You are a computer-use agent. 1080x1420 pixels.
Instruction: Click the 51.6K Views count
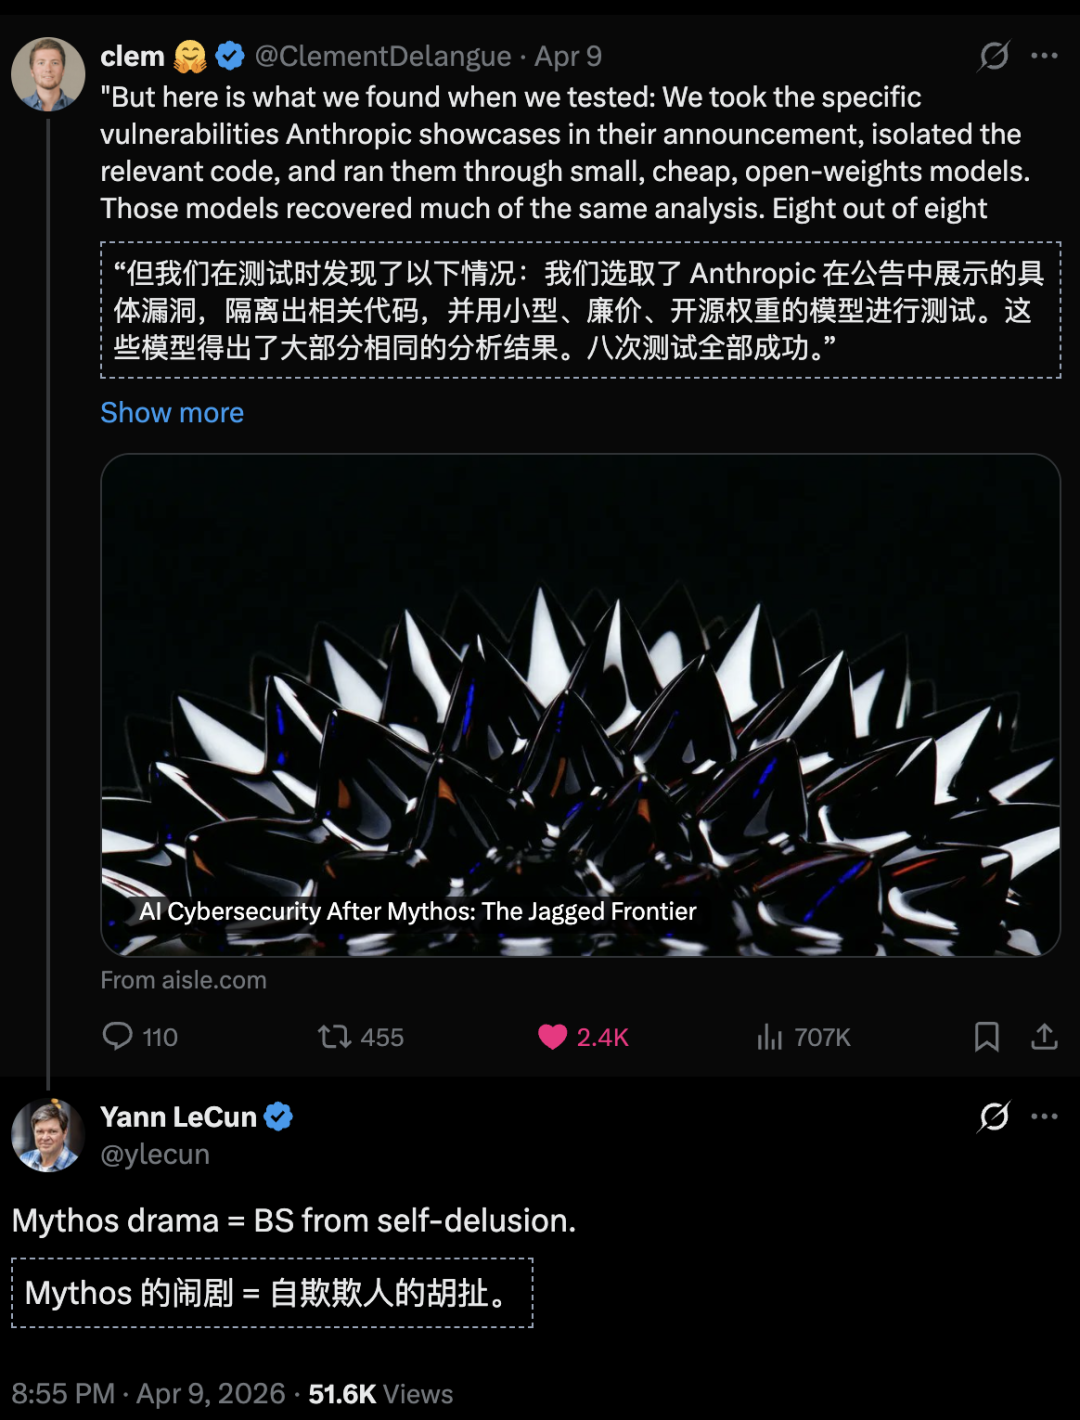point(380,1394)
